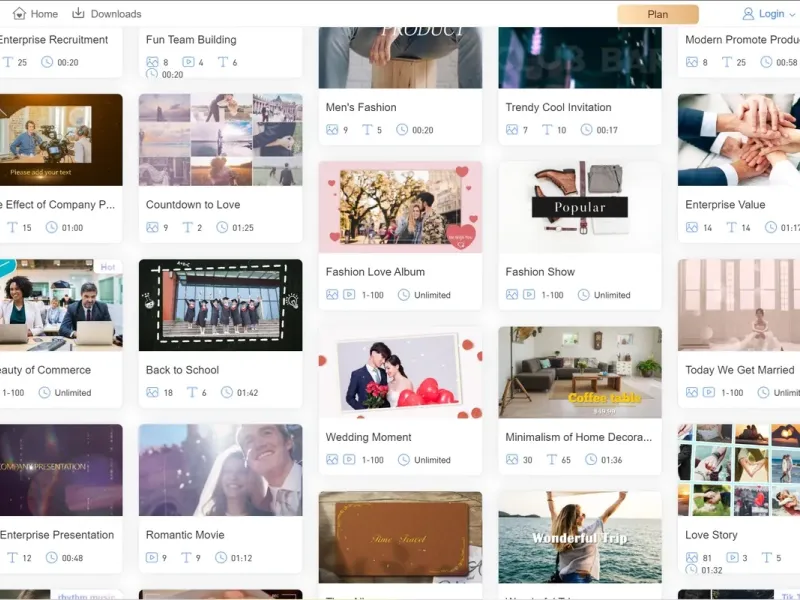This screenshot has width=800, height=600.
Task: Click clock duration icon under Men's Fashion
Action: click(x=402, y=130)
